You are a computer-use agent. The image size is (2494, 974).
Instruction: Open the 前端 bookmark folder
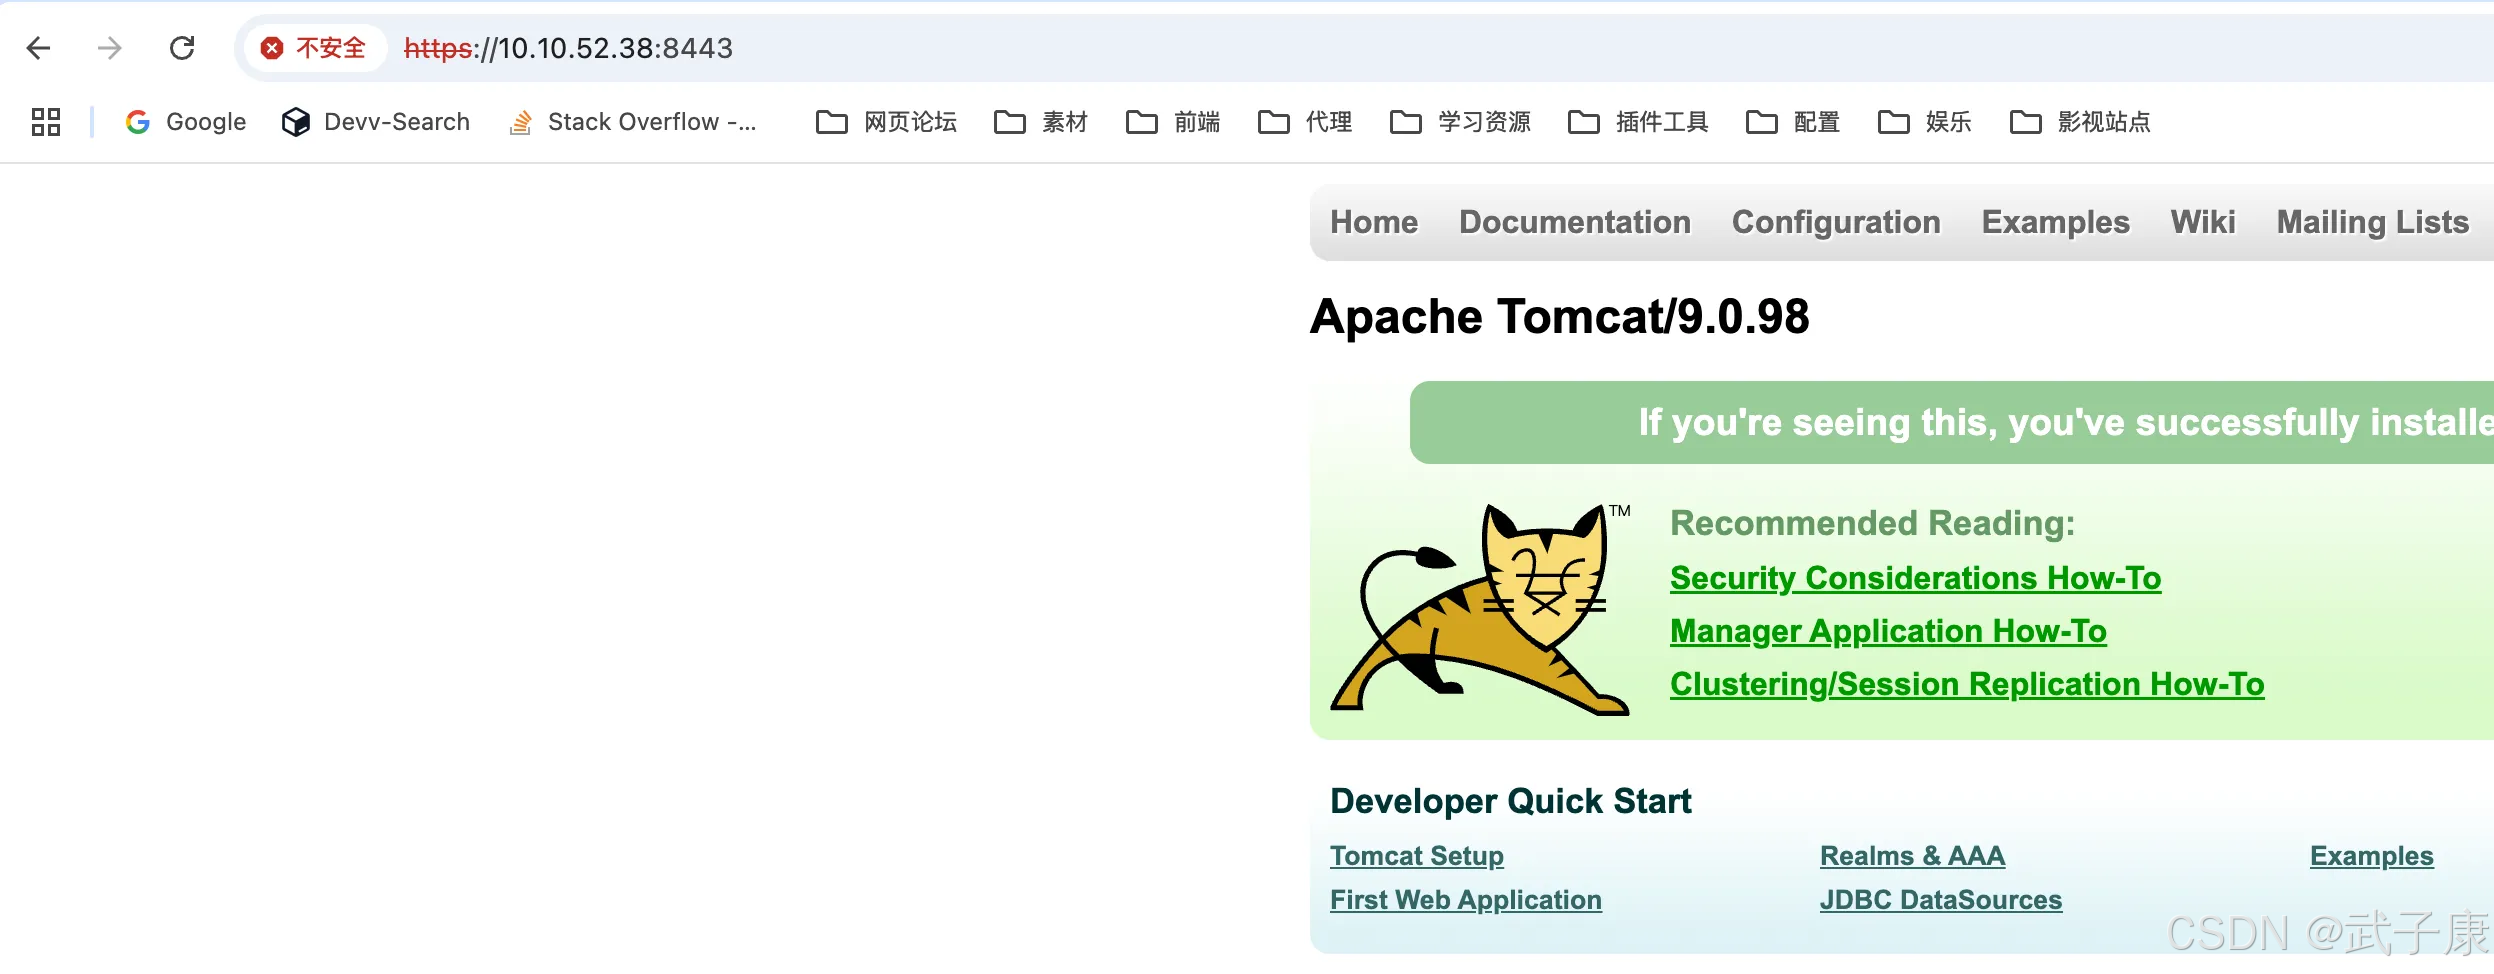(x=1173, y=122)
